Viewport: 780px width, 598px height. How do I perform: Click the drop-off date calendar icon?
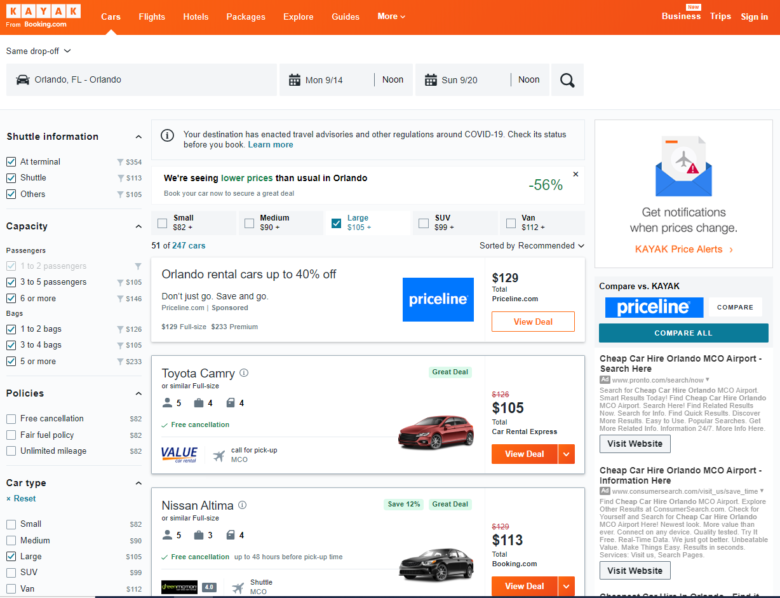[x=431, y=80]
